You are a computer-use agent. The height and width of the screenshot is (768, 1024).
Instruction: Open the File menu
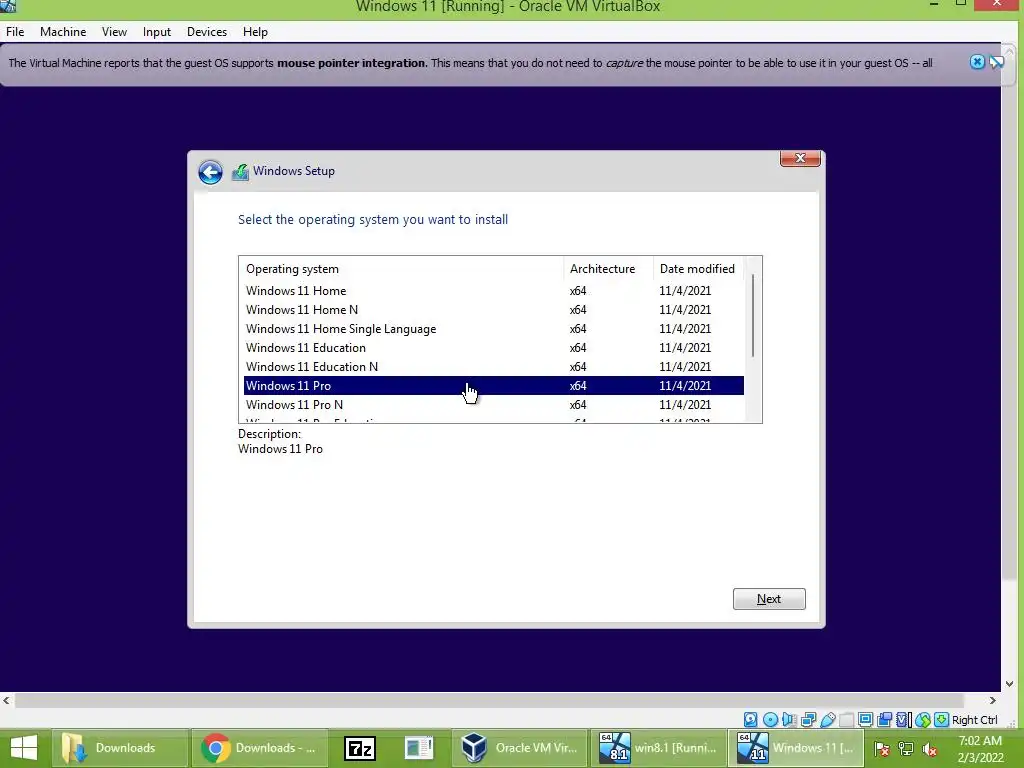15,32
